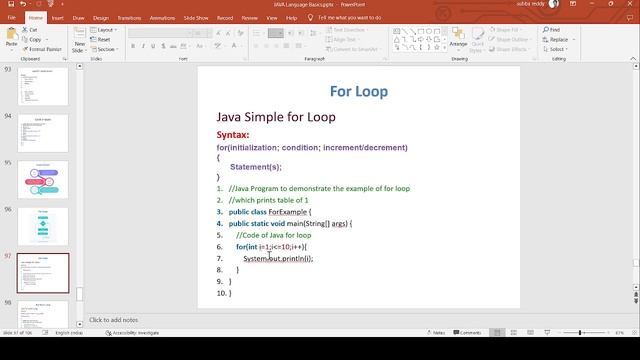The image size is (640, 360).
Task: Switch to Slide Sorter view icon
Action: (514, 333)
